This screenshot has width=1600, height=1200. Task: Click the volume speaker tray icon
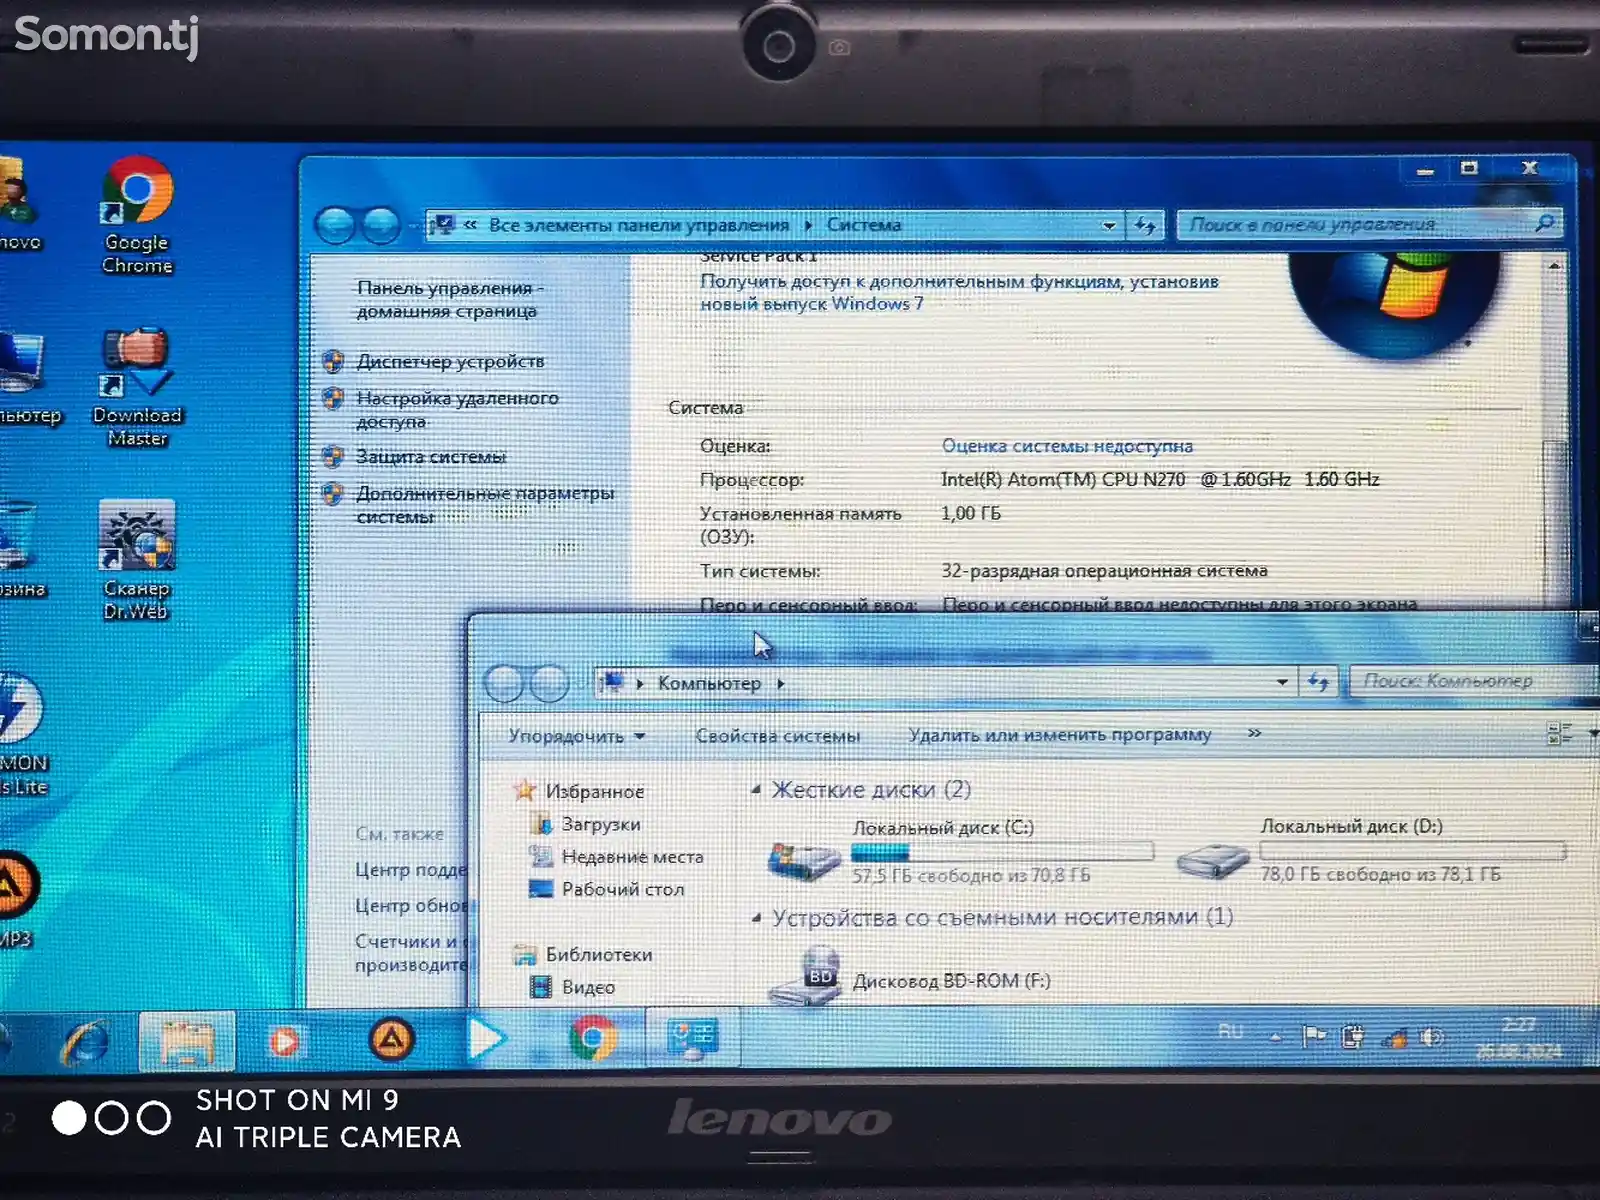coord(1432,1037)
